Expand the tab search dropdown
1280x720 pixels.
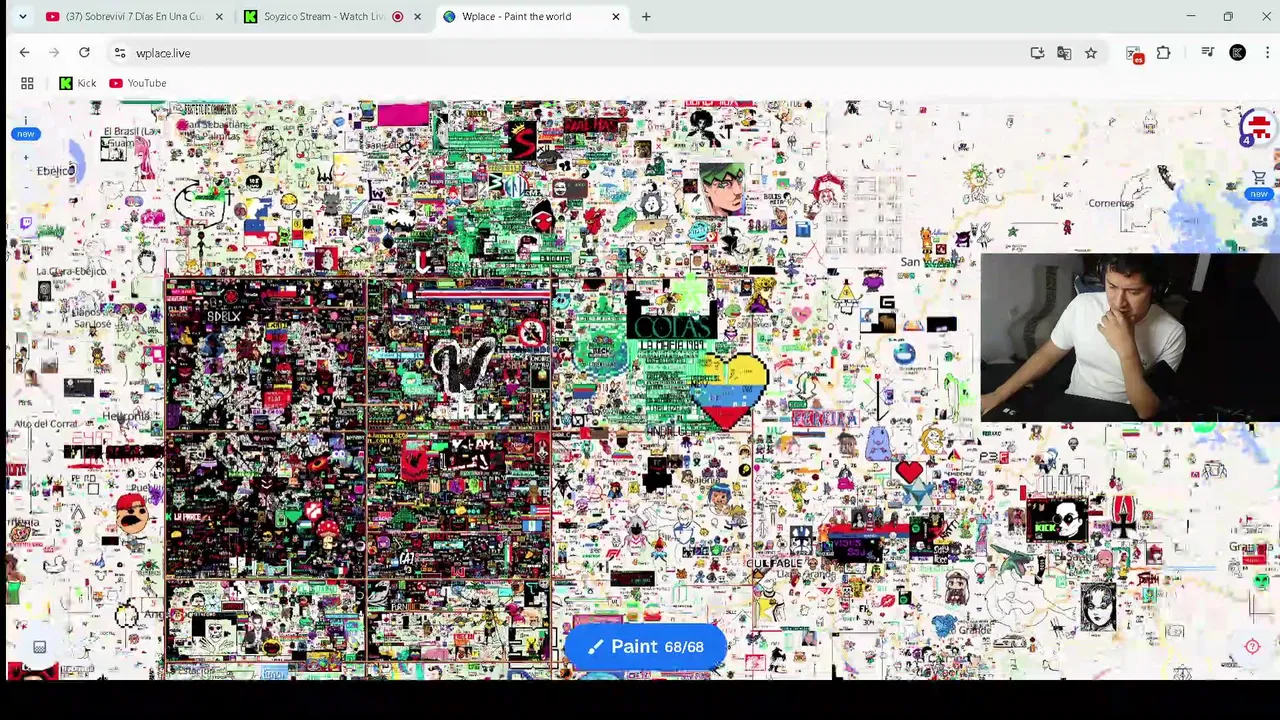click(22, 16)
